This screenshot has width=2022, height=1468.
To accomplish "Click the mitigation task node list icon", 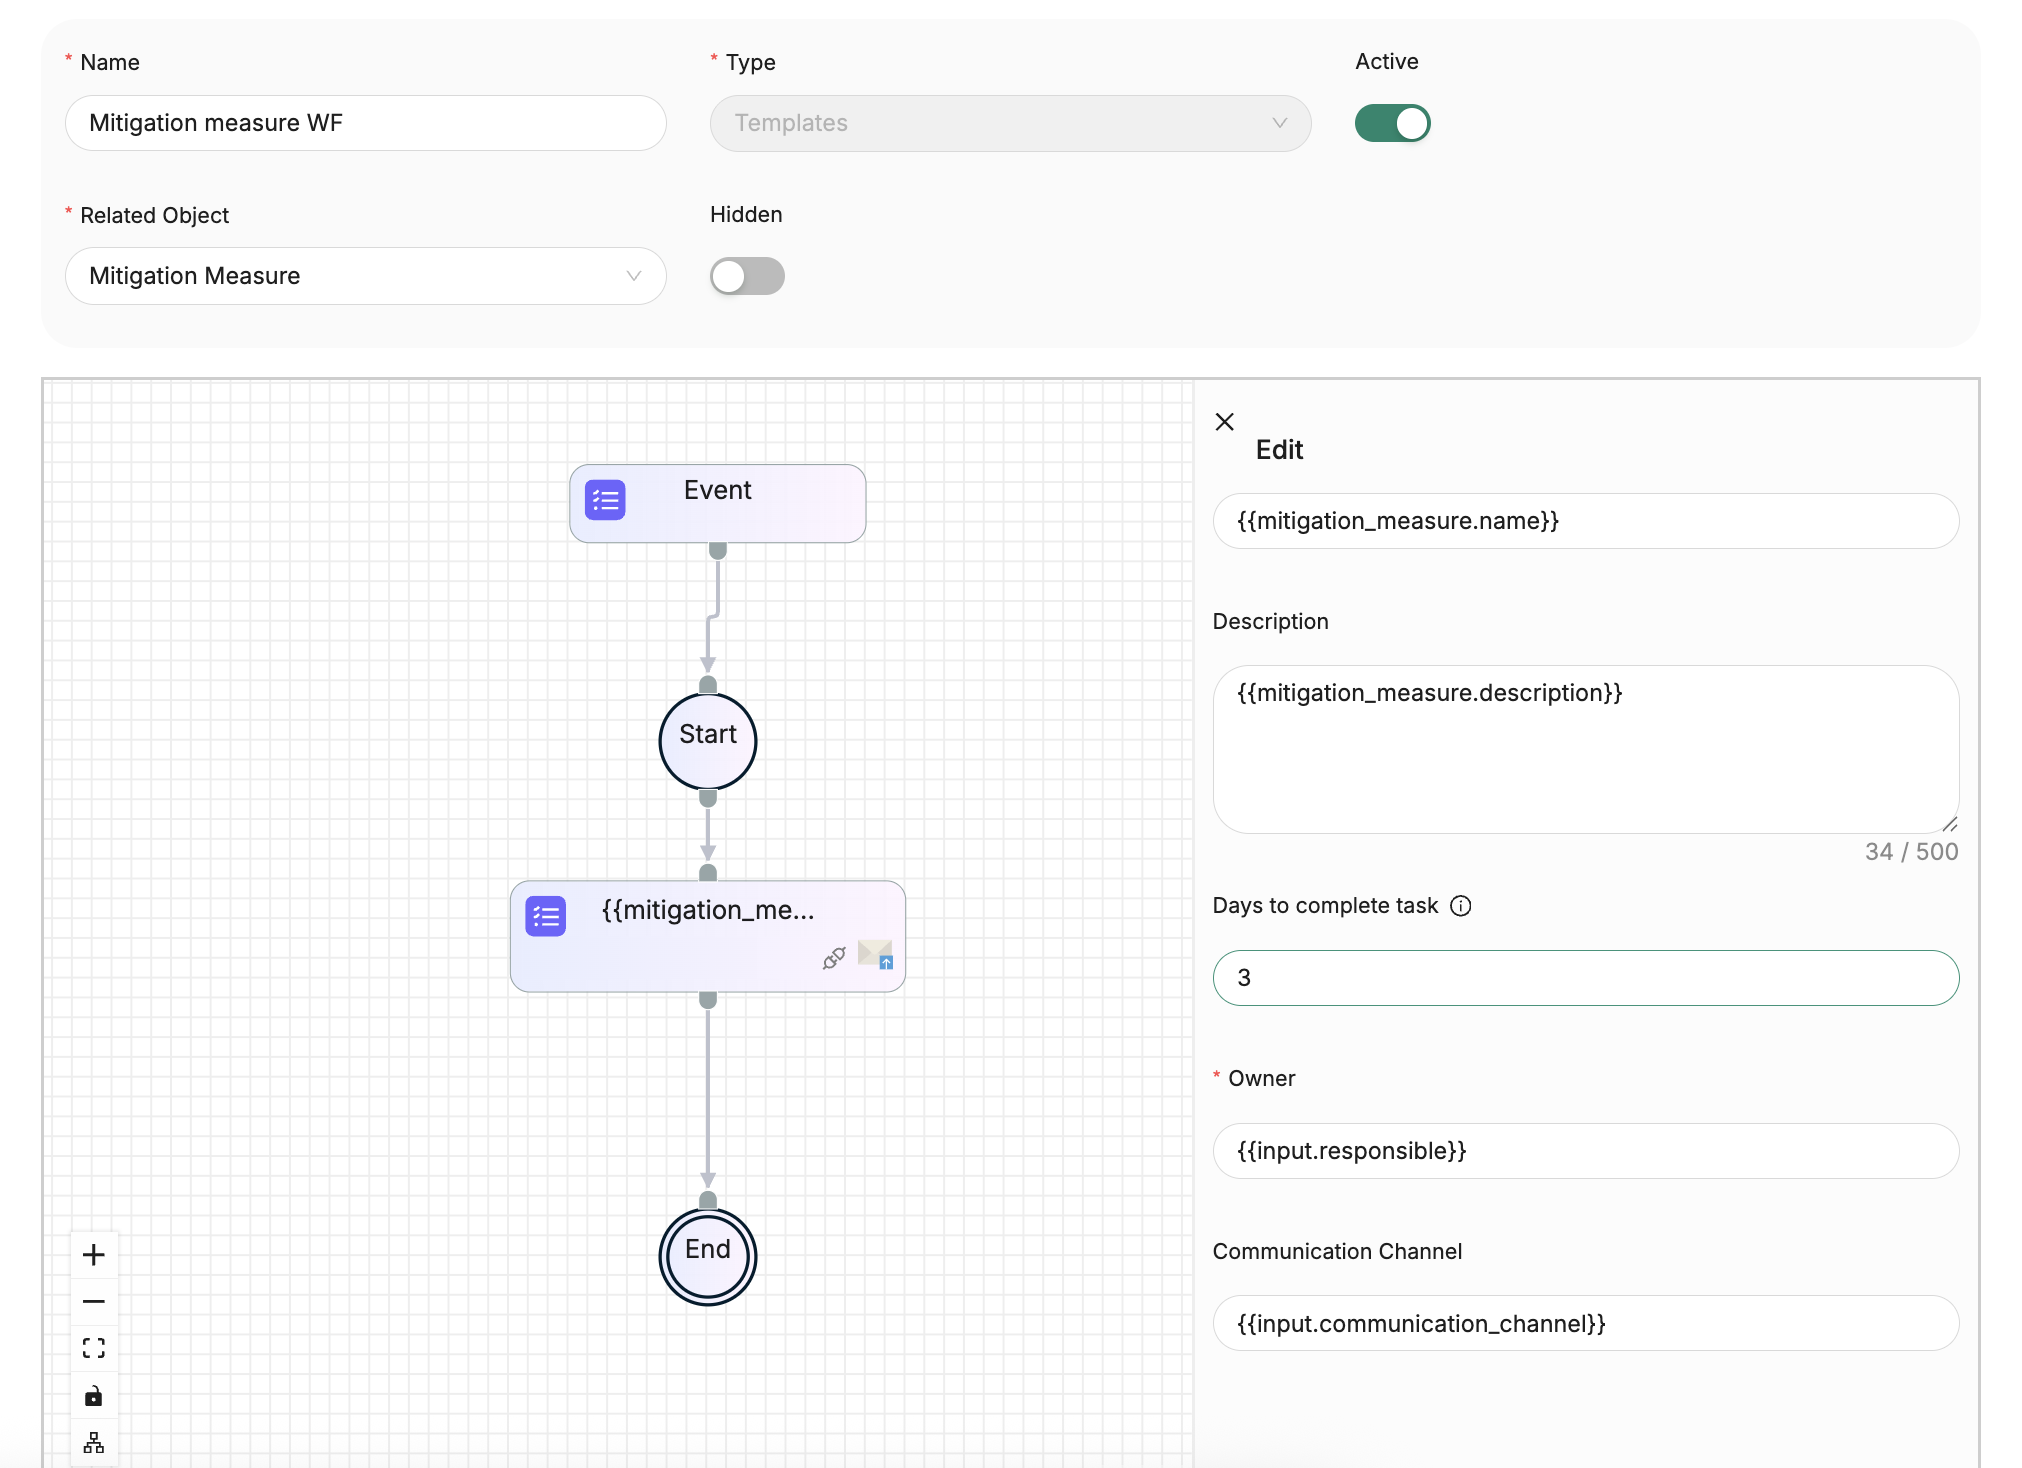I will pos(545,916).
